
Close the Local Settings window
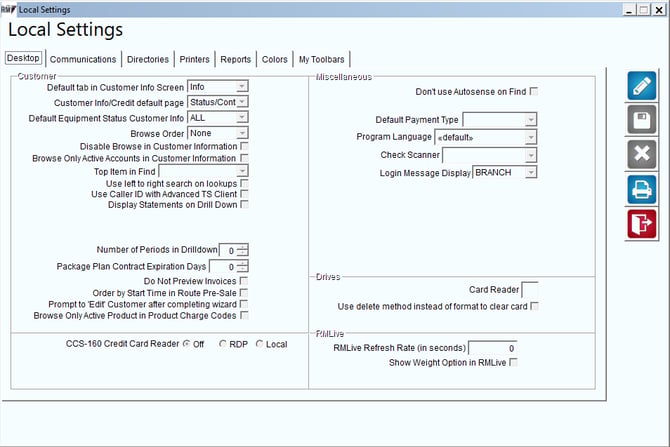point(659,10)
